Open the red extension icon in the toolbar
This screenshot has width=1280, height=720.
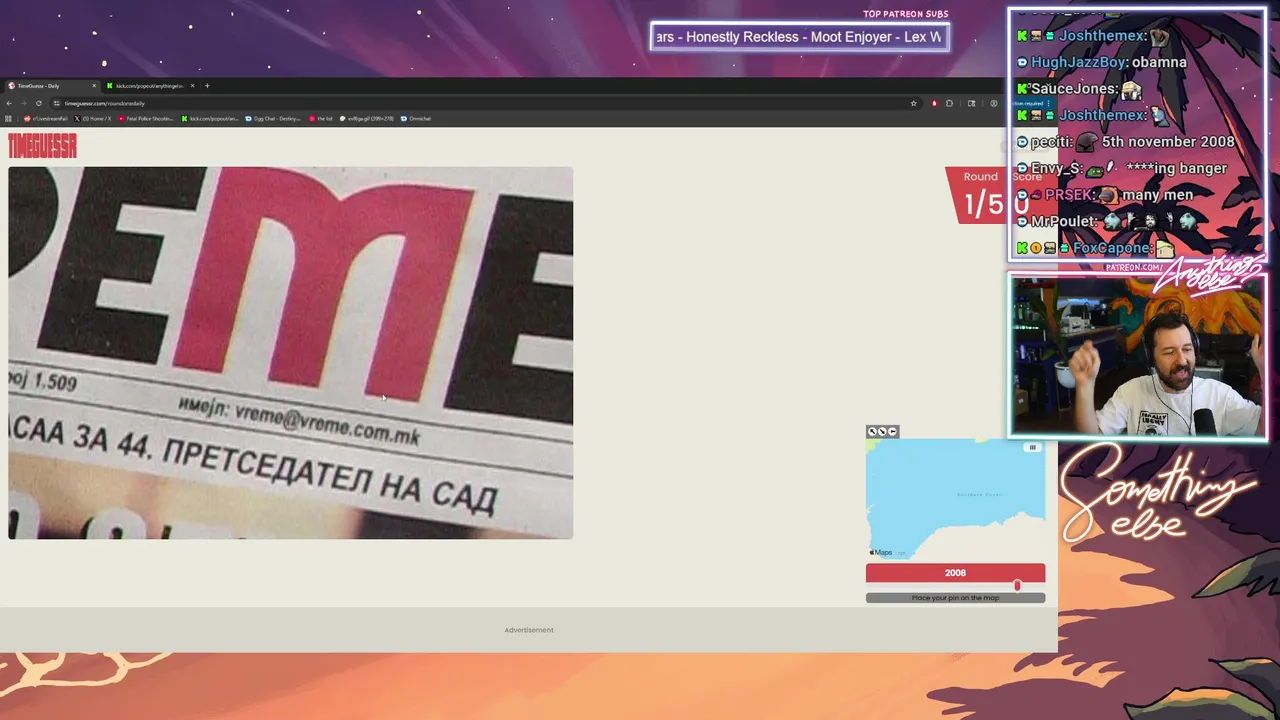[x=934, y=103]
